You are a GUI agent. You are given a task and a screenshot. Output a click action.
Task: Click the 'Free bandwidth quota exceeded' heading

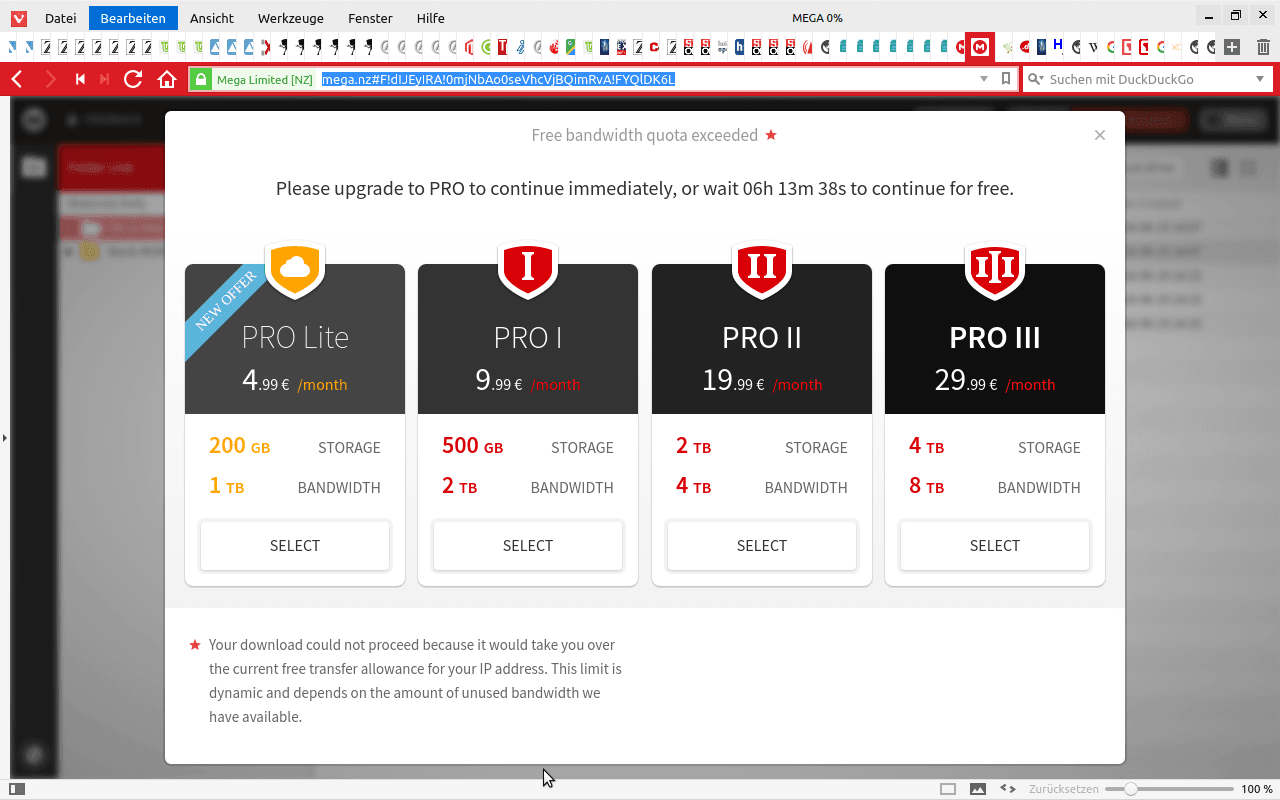[645, 135]
